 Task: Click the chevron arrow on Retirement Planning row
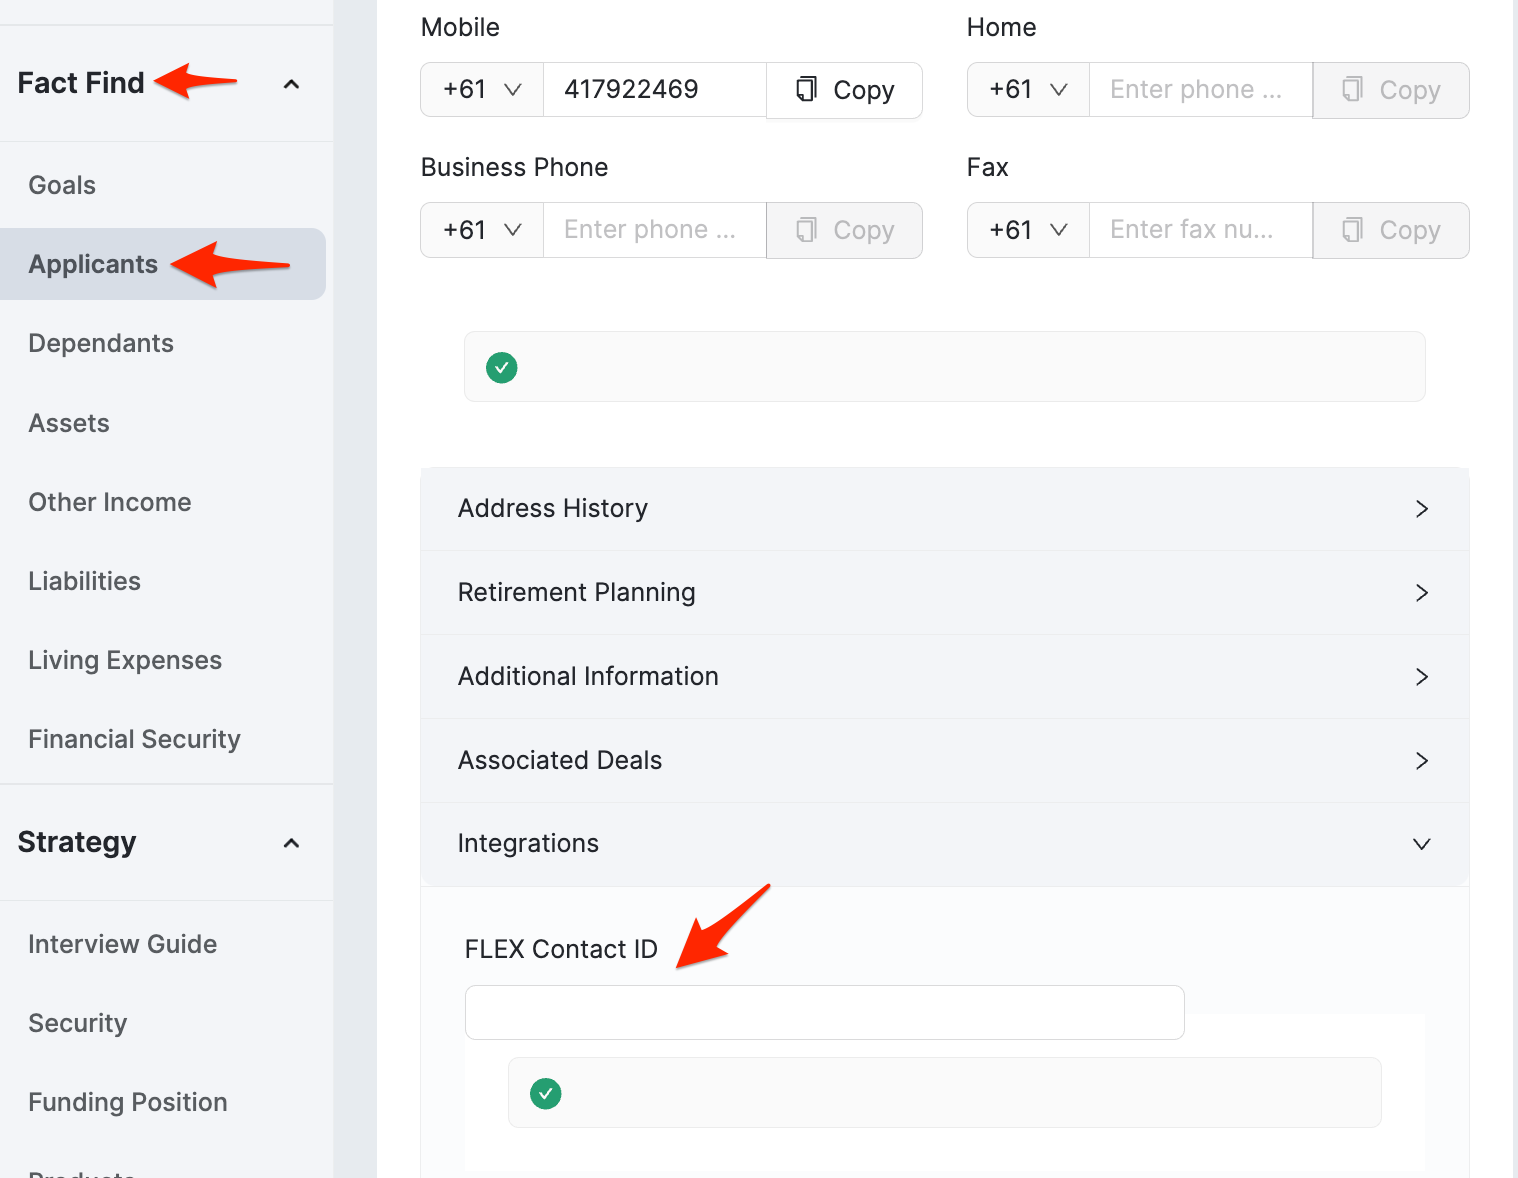click(x=1421, y=592)
